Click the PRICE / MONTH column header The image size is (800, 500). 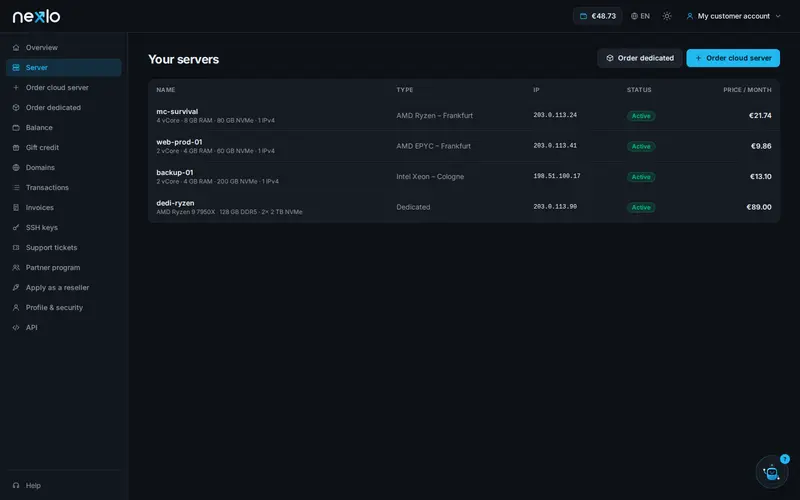coord(747,90)
